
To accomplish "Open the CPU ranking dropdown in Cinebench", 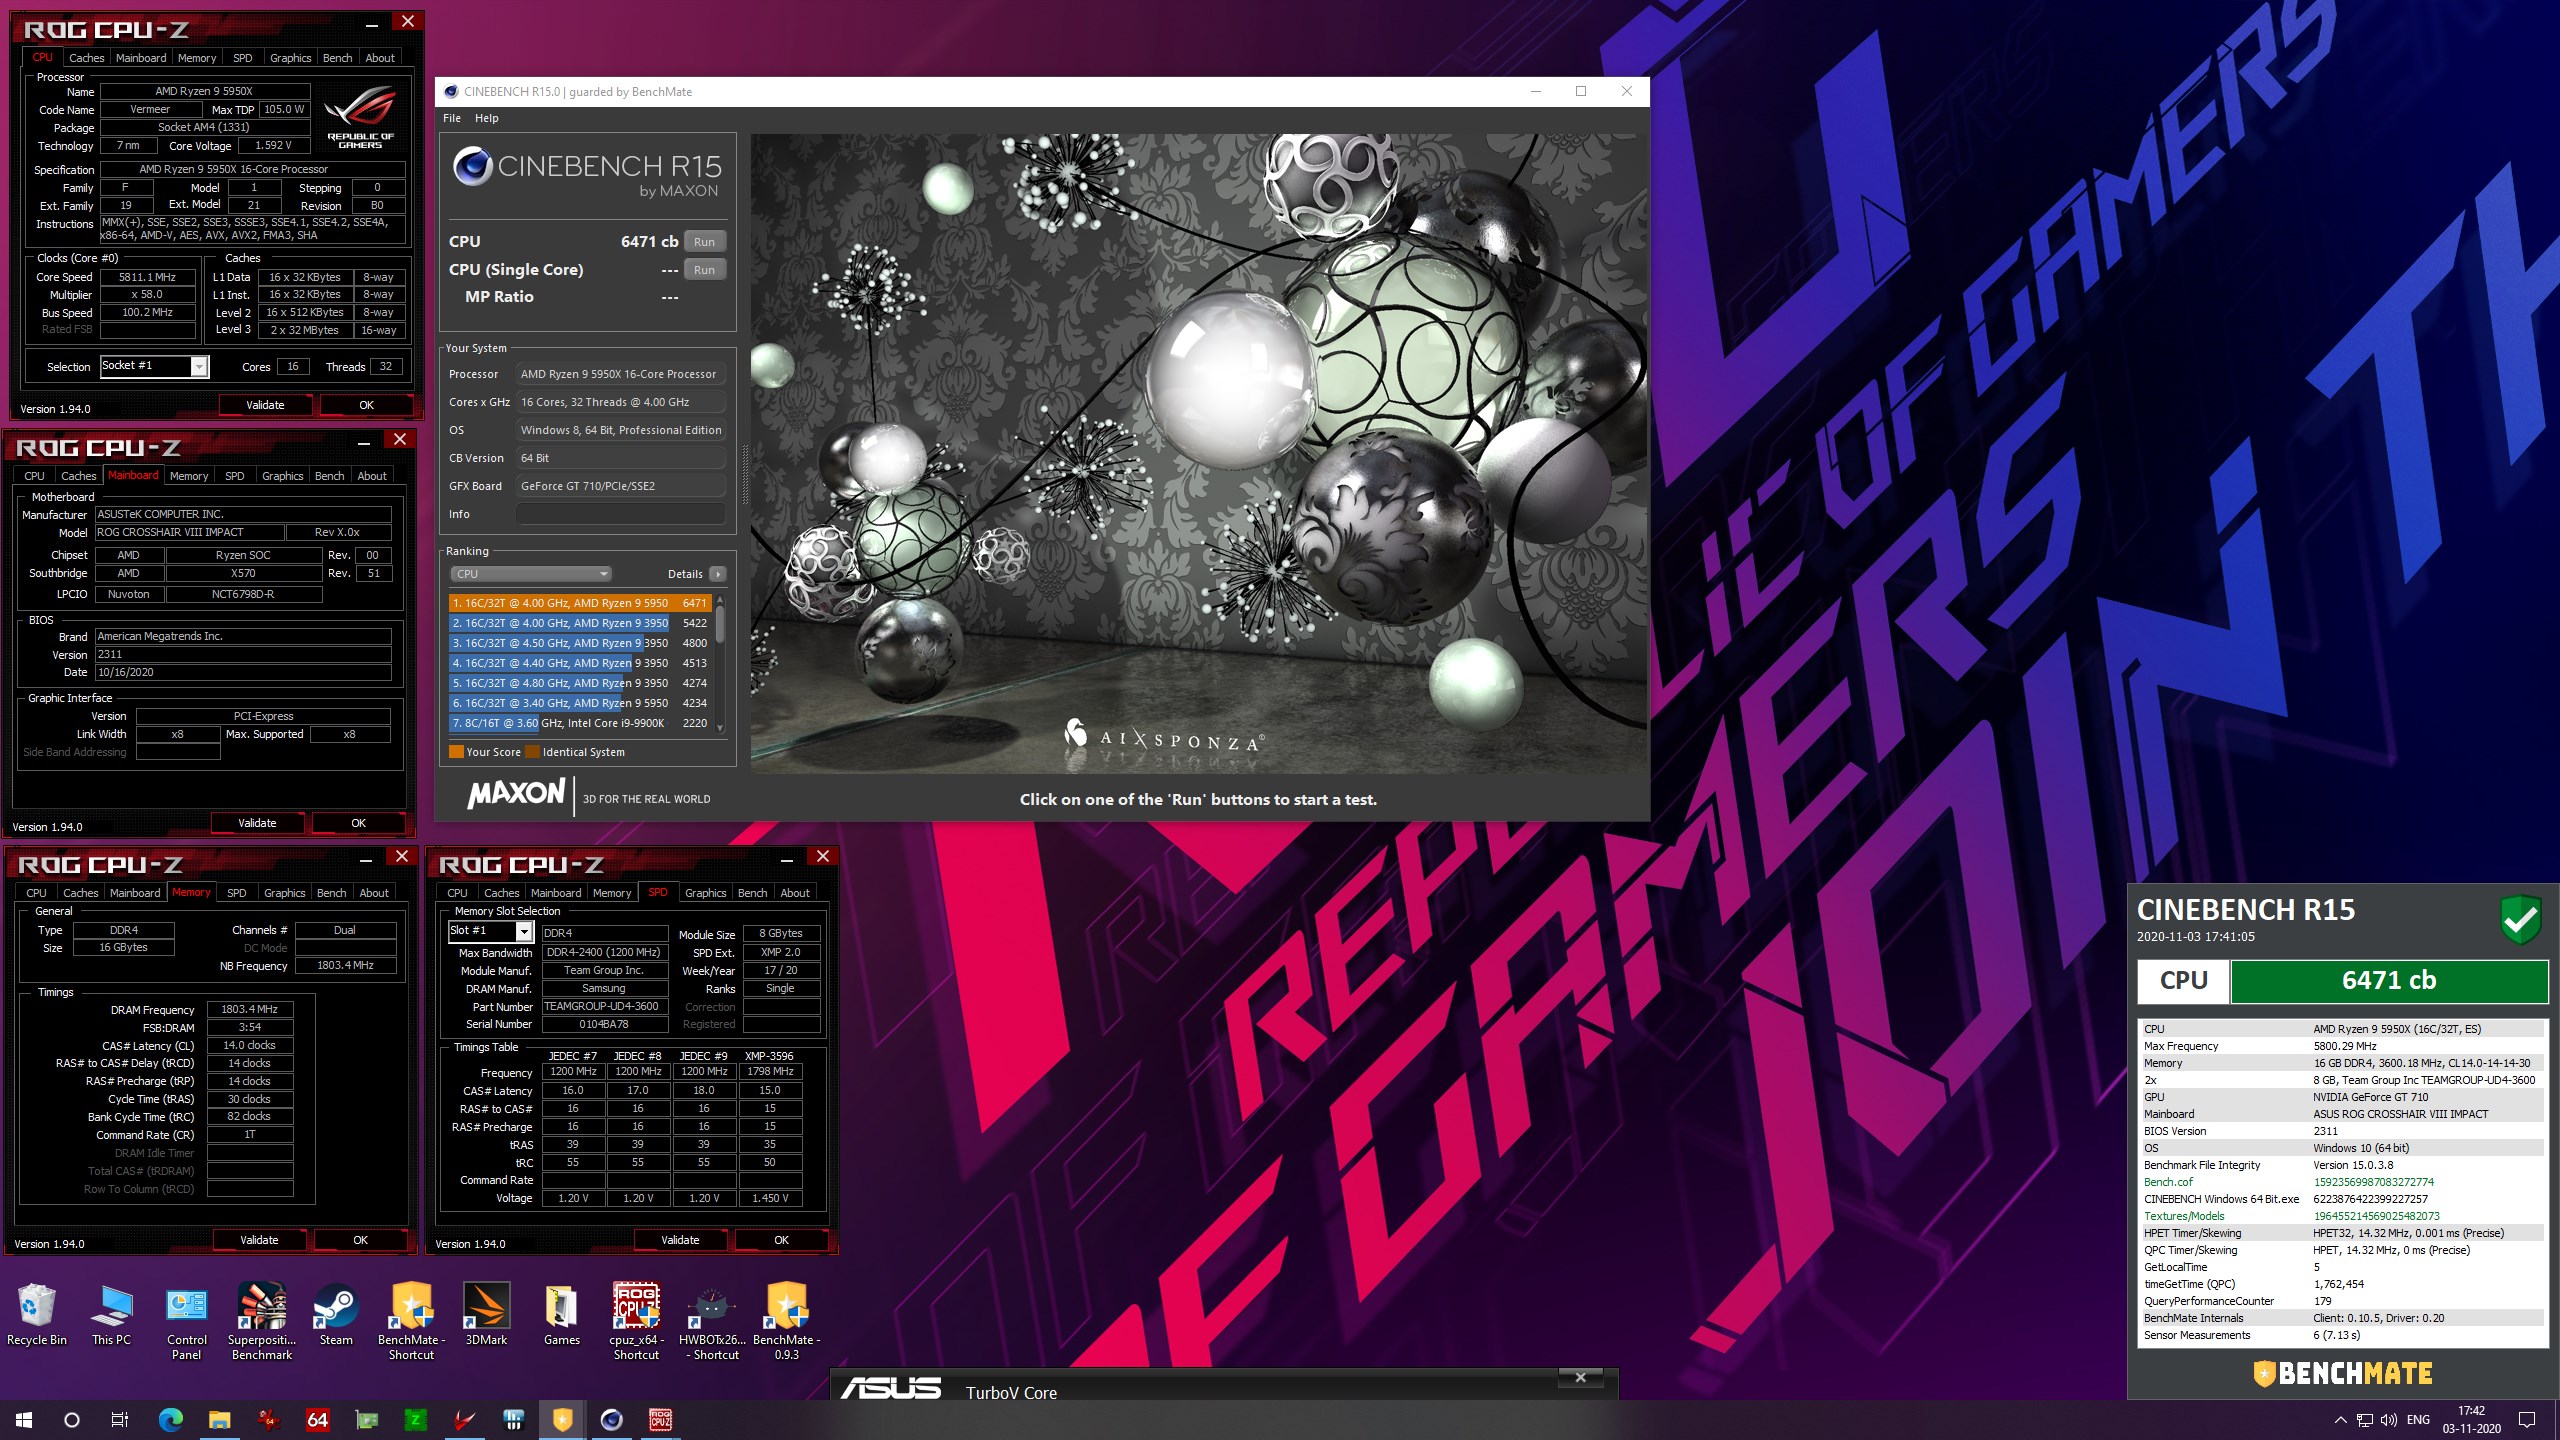I will [530, 574].
